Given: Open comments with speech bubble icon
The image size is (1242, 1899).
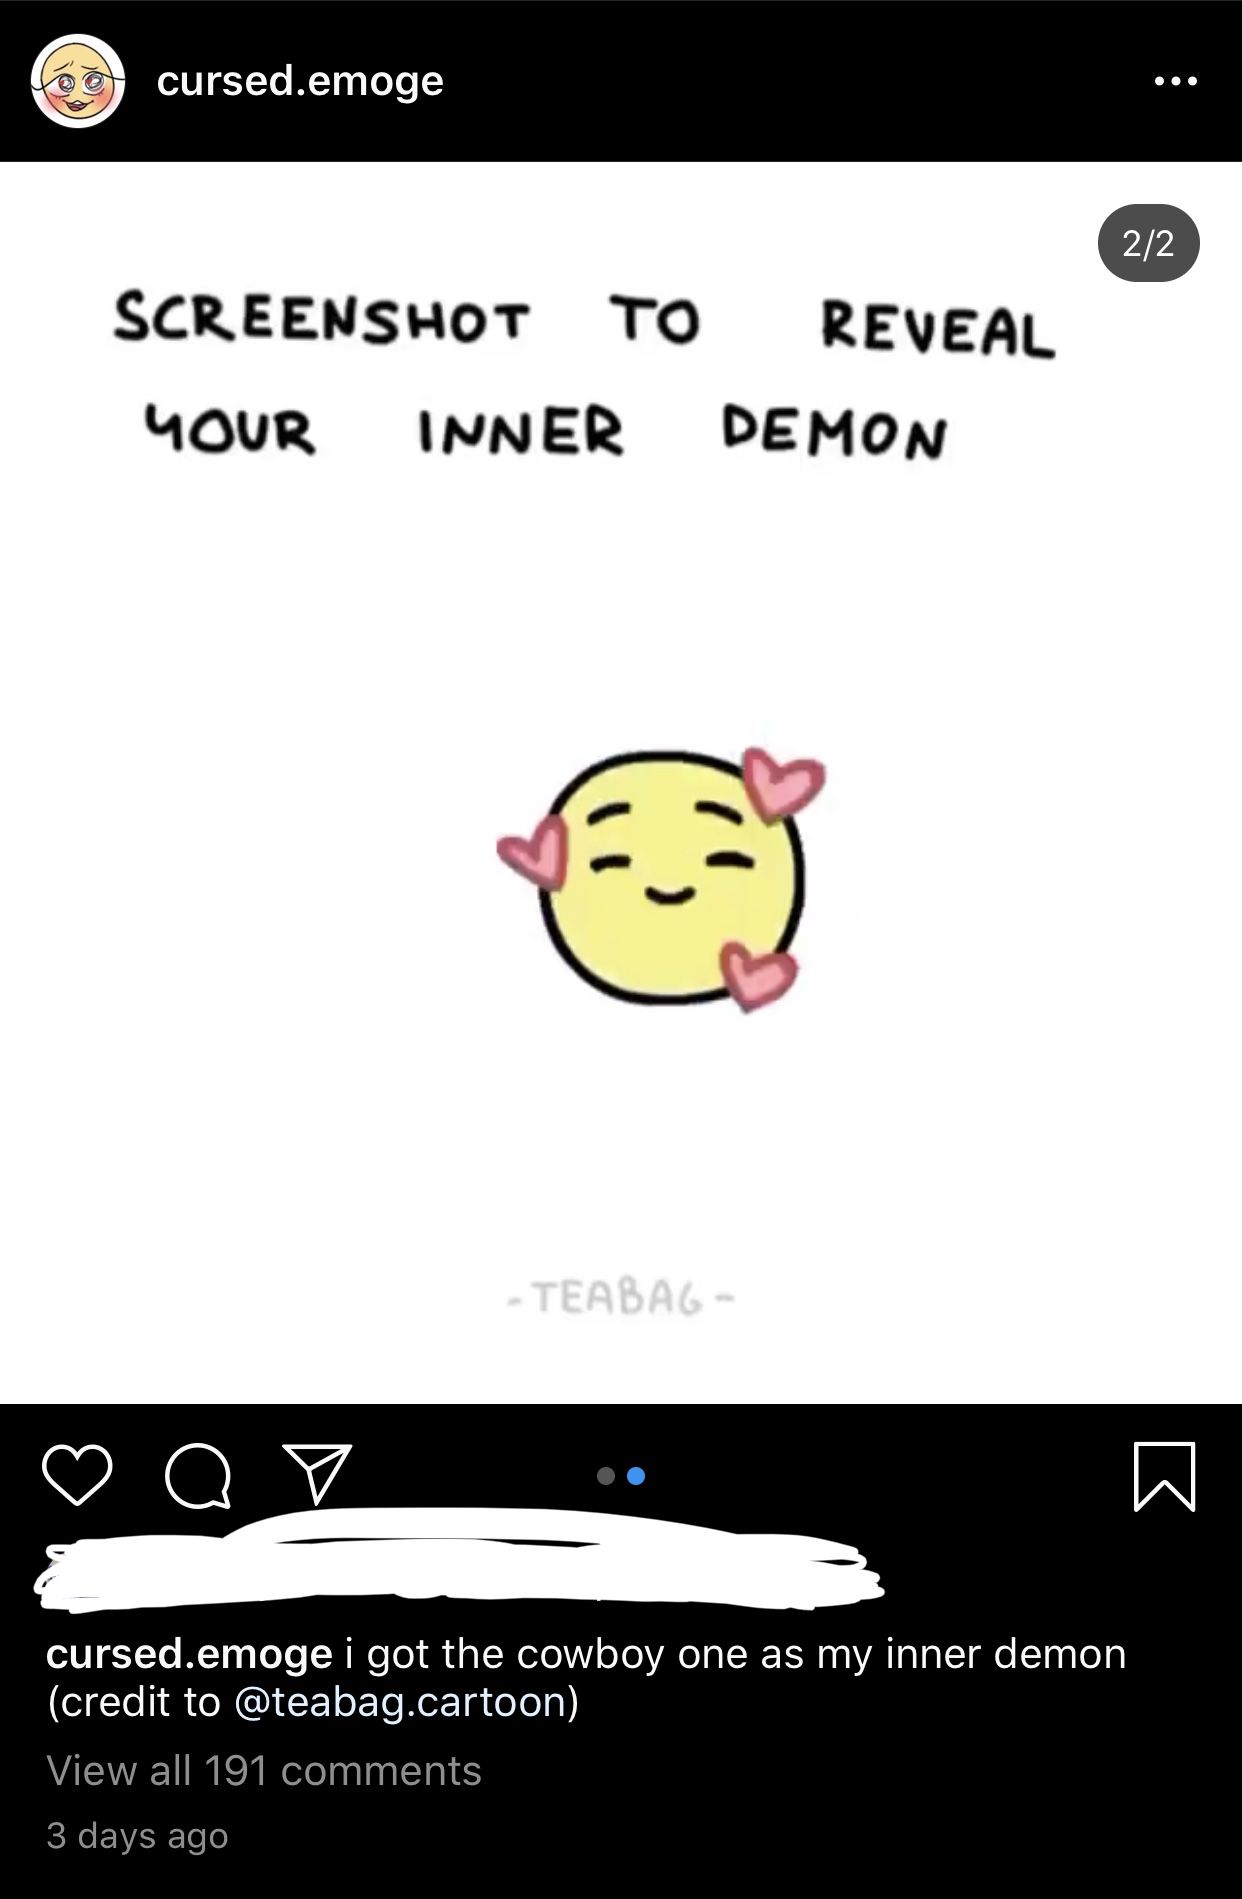Looking at the screenshot, I should pyautogui.click(x=198, y=1475).
